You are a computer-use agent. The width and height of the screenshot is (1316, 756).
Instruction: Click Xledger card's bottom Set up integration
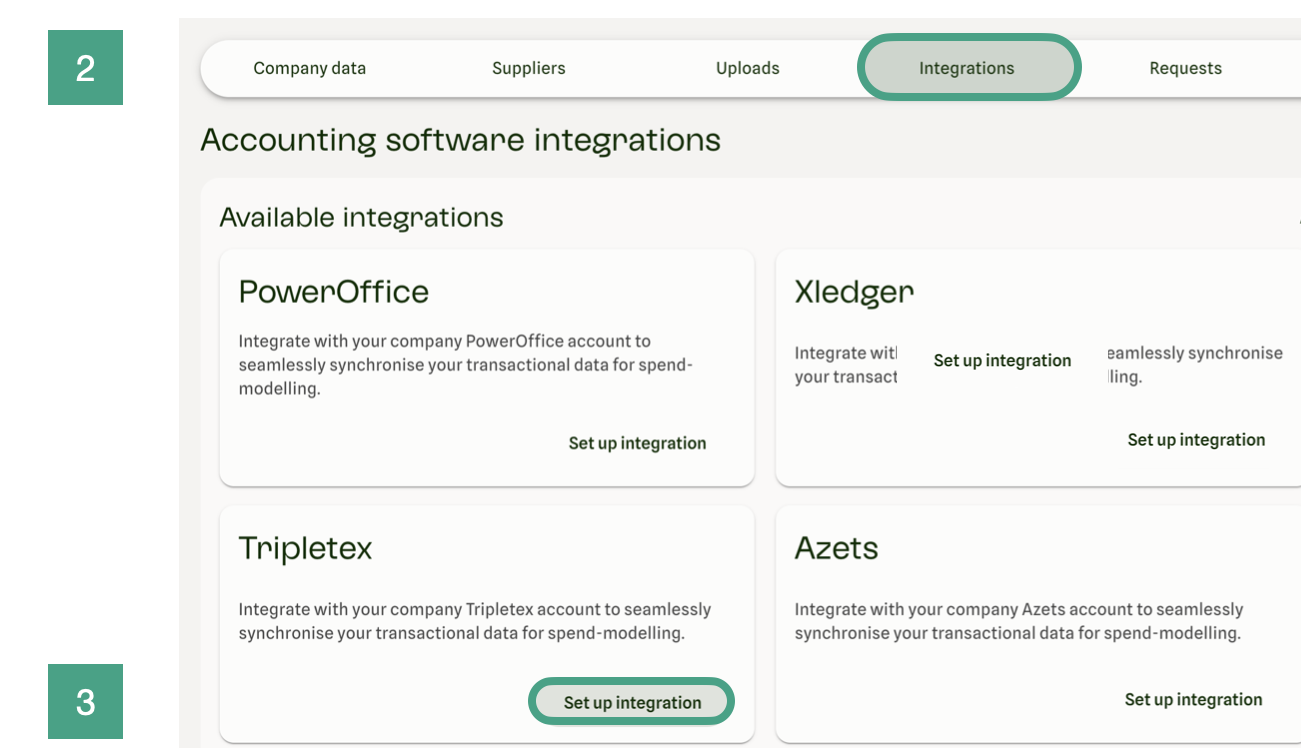(1196, 439)
